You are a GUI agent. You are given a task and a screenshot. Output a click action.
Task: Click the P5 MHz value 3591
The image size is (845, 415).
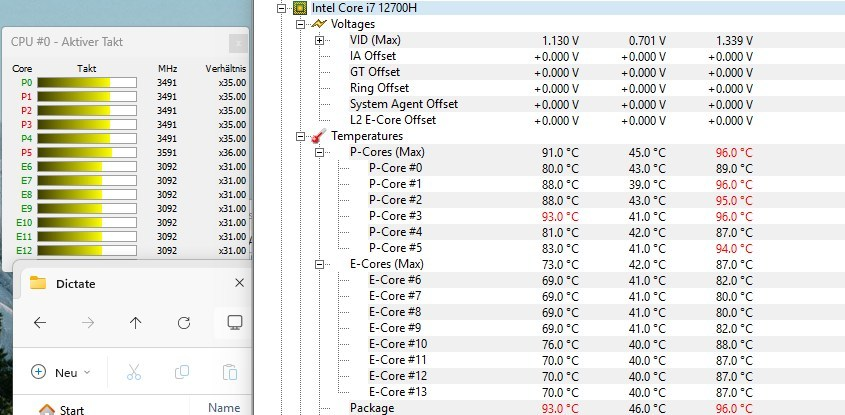[167, 153]
